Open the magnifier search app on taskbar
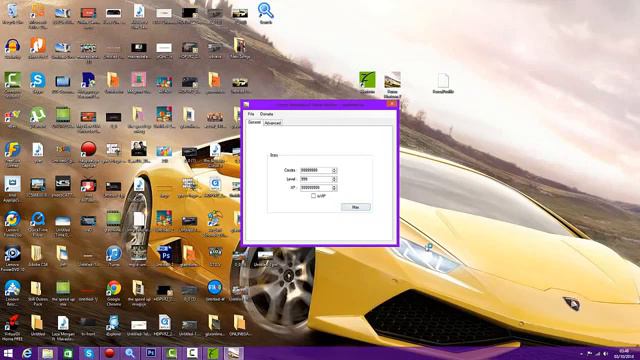The height and width of the screenshot is (360, 640). coord(130,353)
